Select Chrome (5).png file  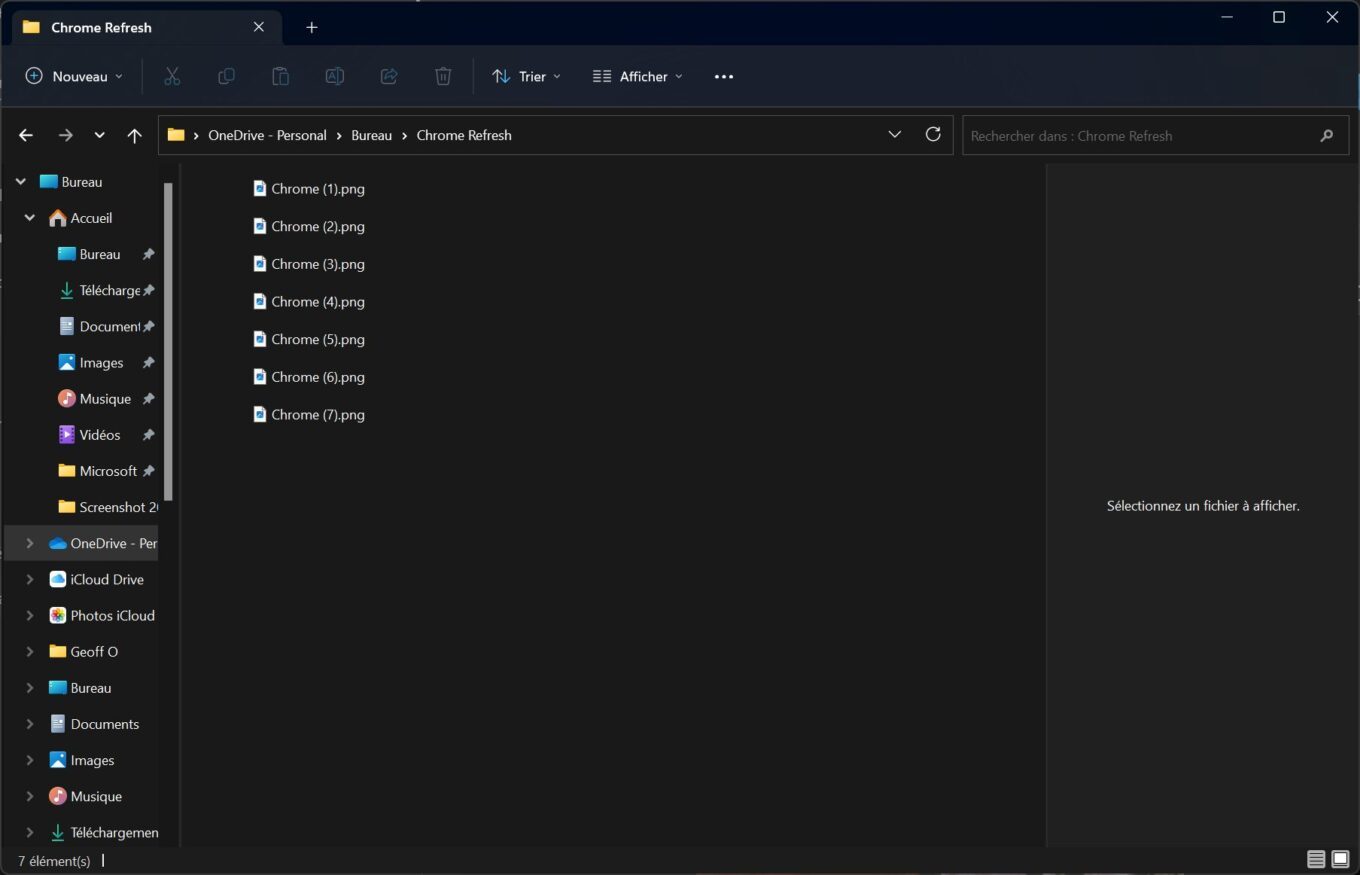(x=309, y=339)
